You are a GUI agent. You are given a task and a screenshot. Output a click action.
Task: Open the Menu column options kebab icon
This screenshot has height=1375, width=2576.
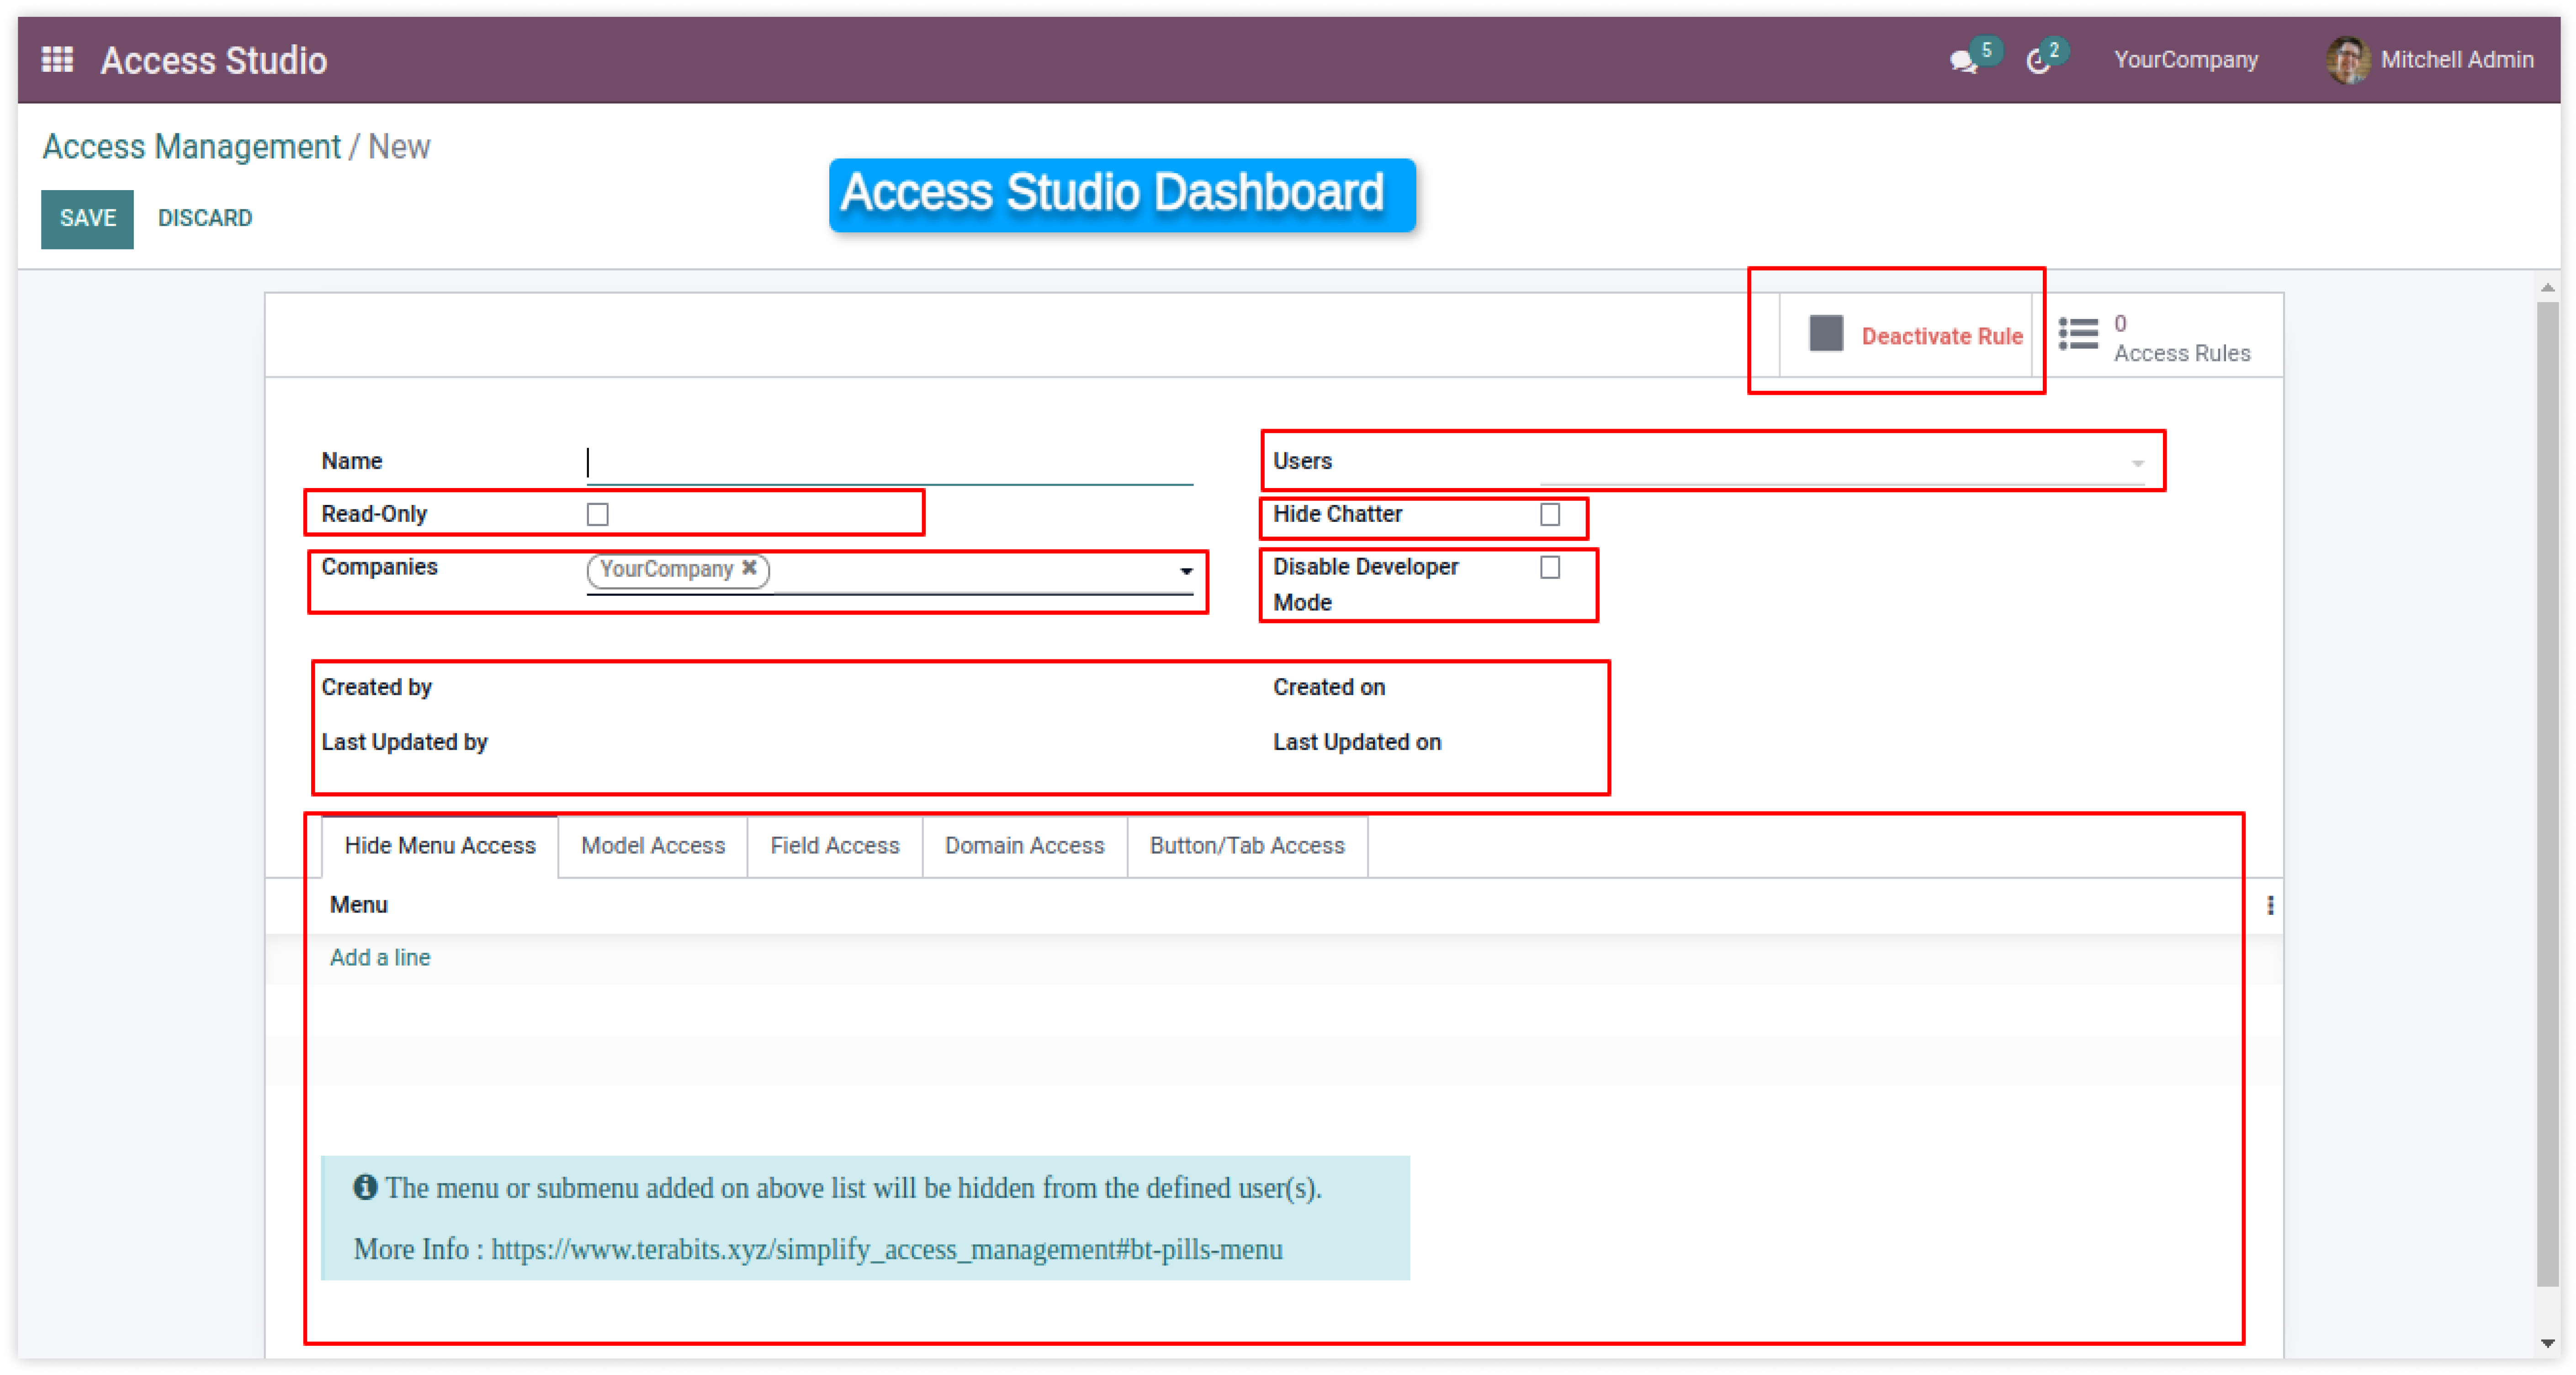2270,905
